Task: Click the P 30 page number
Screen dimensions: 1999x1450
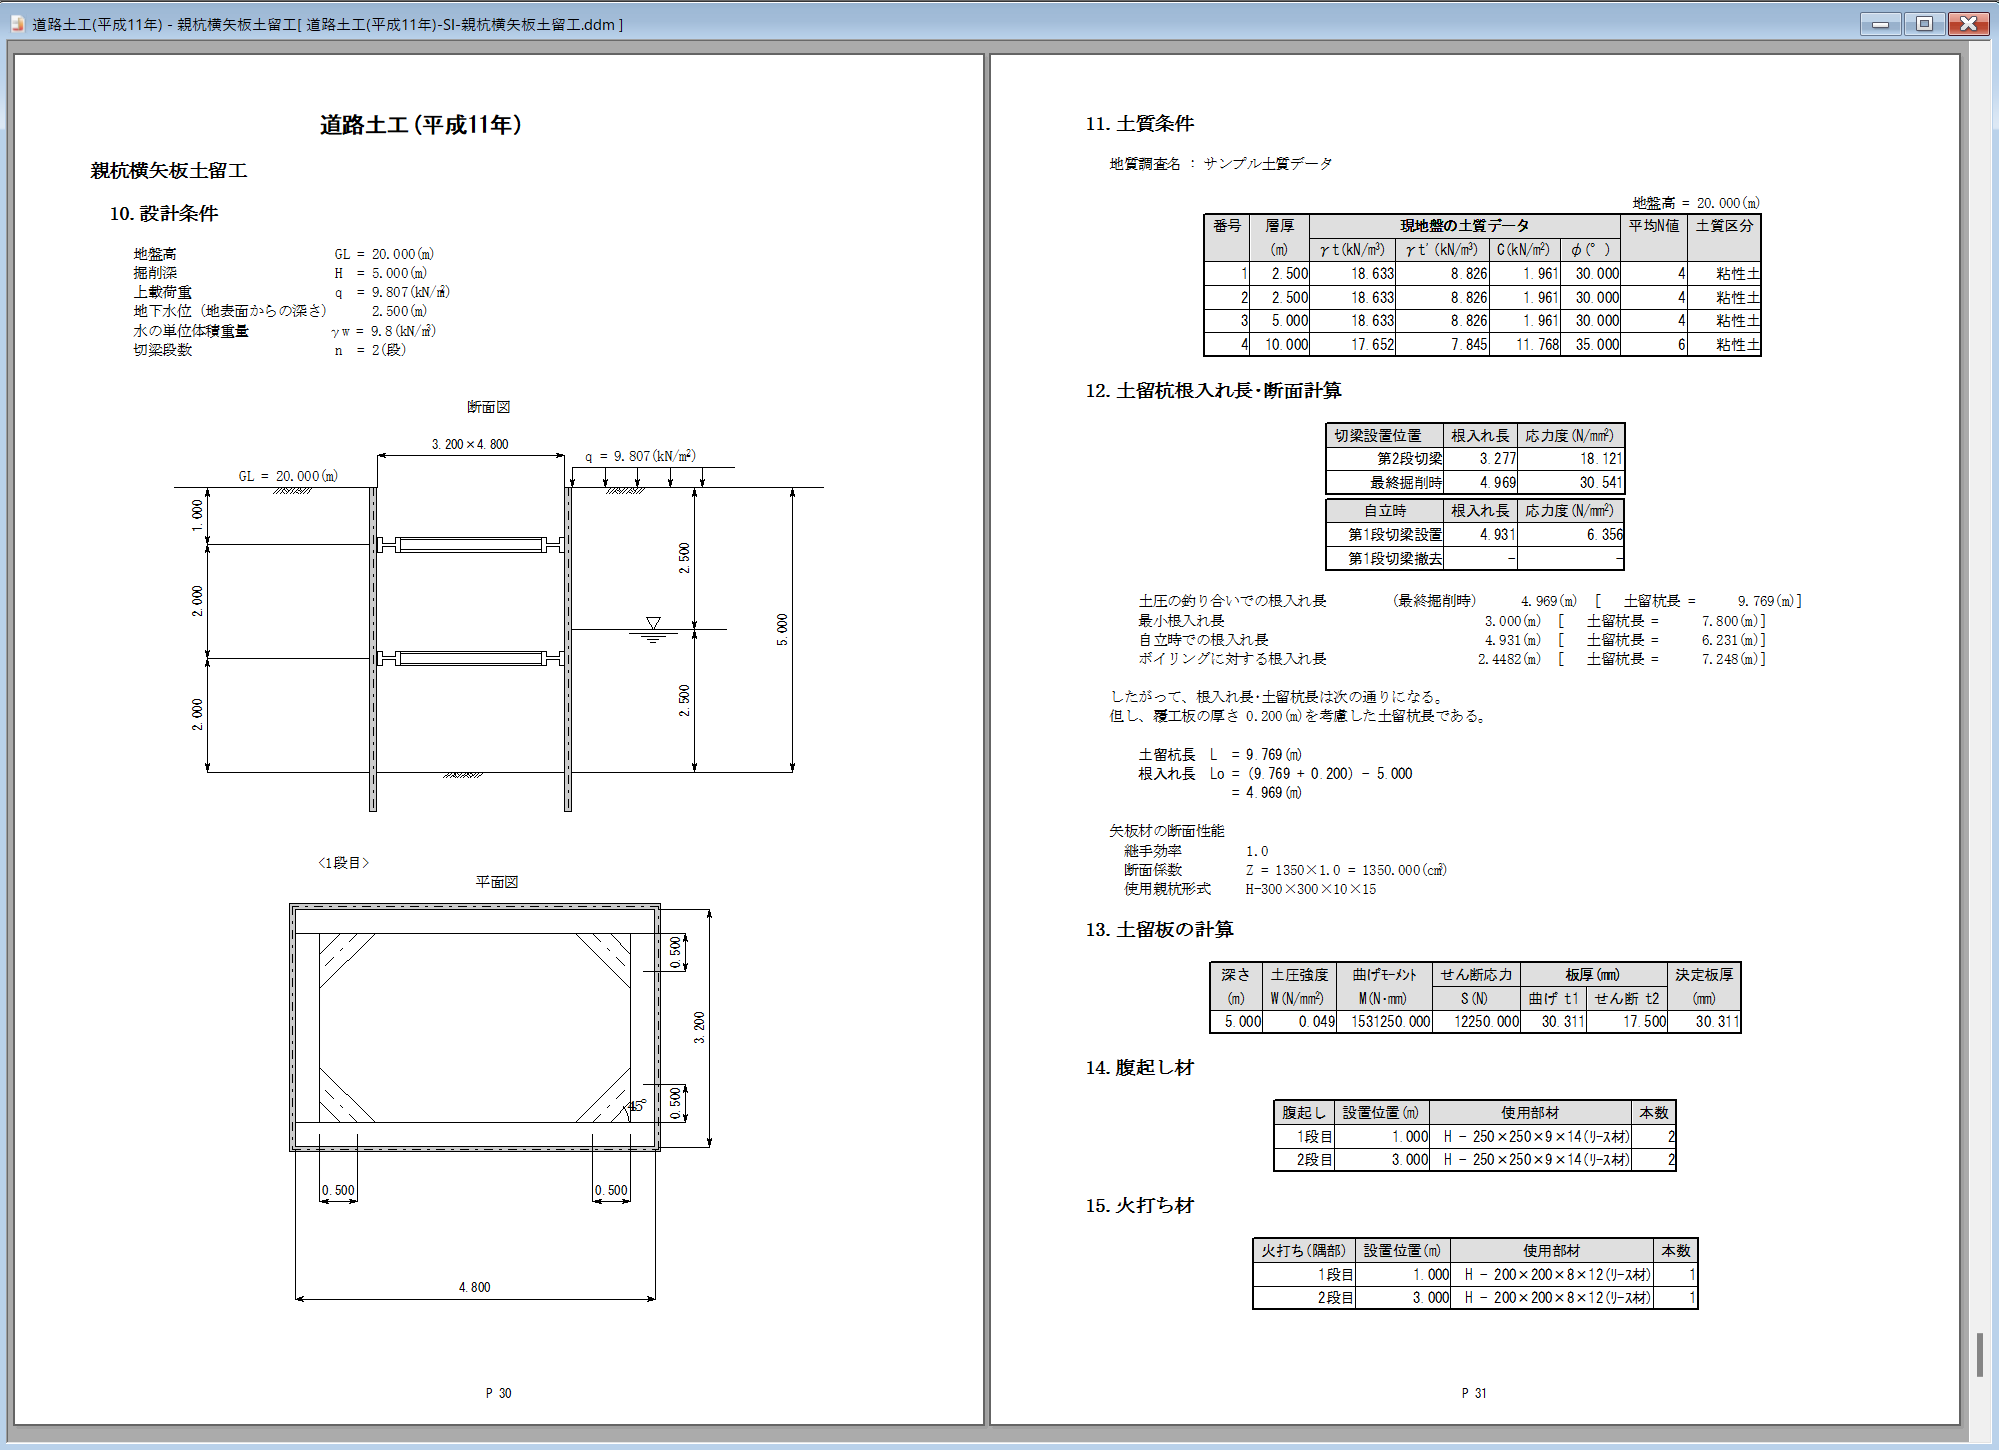Action: pyautogui.click(x=498, y=1393)
